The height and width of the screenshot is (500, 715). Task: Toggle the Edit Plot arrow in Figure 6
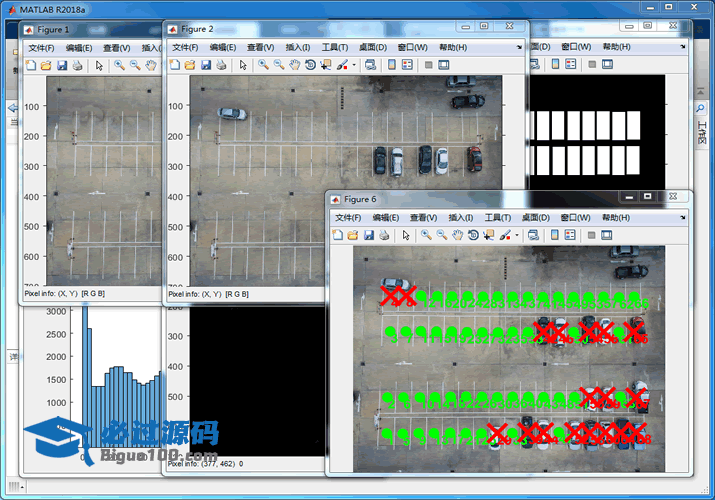[405, 235]
